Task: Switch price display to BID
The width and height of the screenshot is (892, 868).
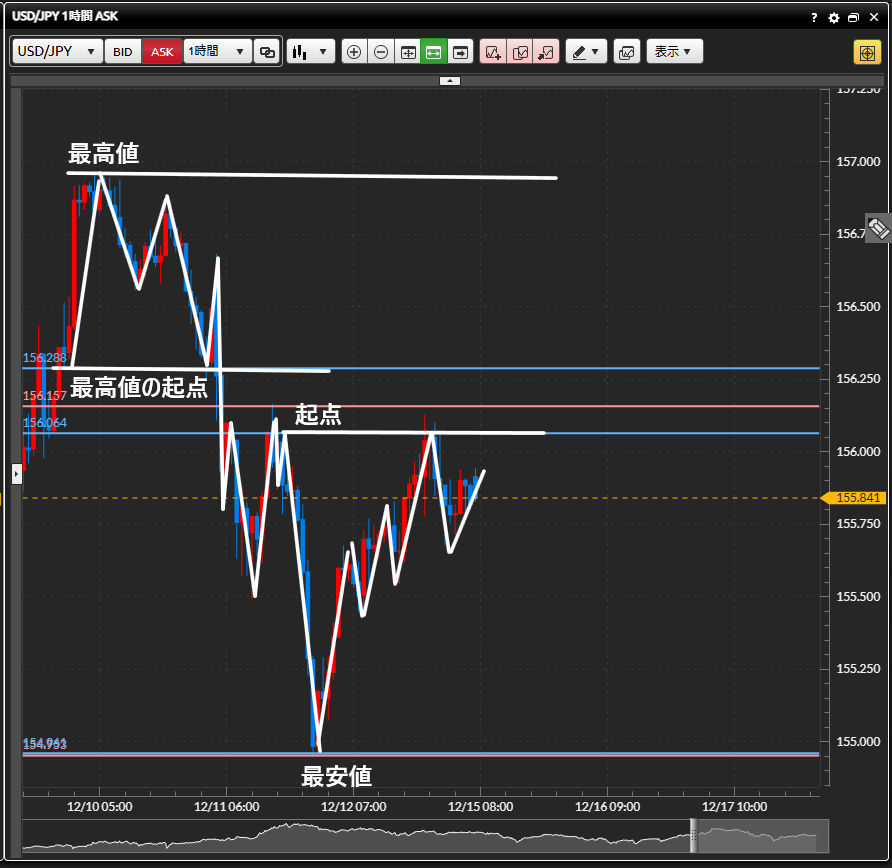Action: tap(123, 52)
